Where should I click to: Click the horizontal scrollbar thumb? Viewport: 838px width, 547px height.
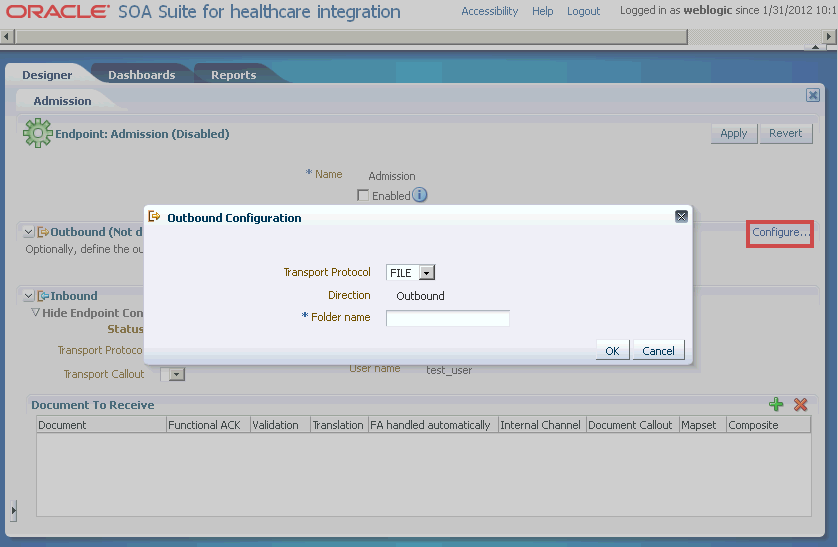[352, 37]
